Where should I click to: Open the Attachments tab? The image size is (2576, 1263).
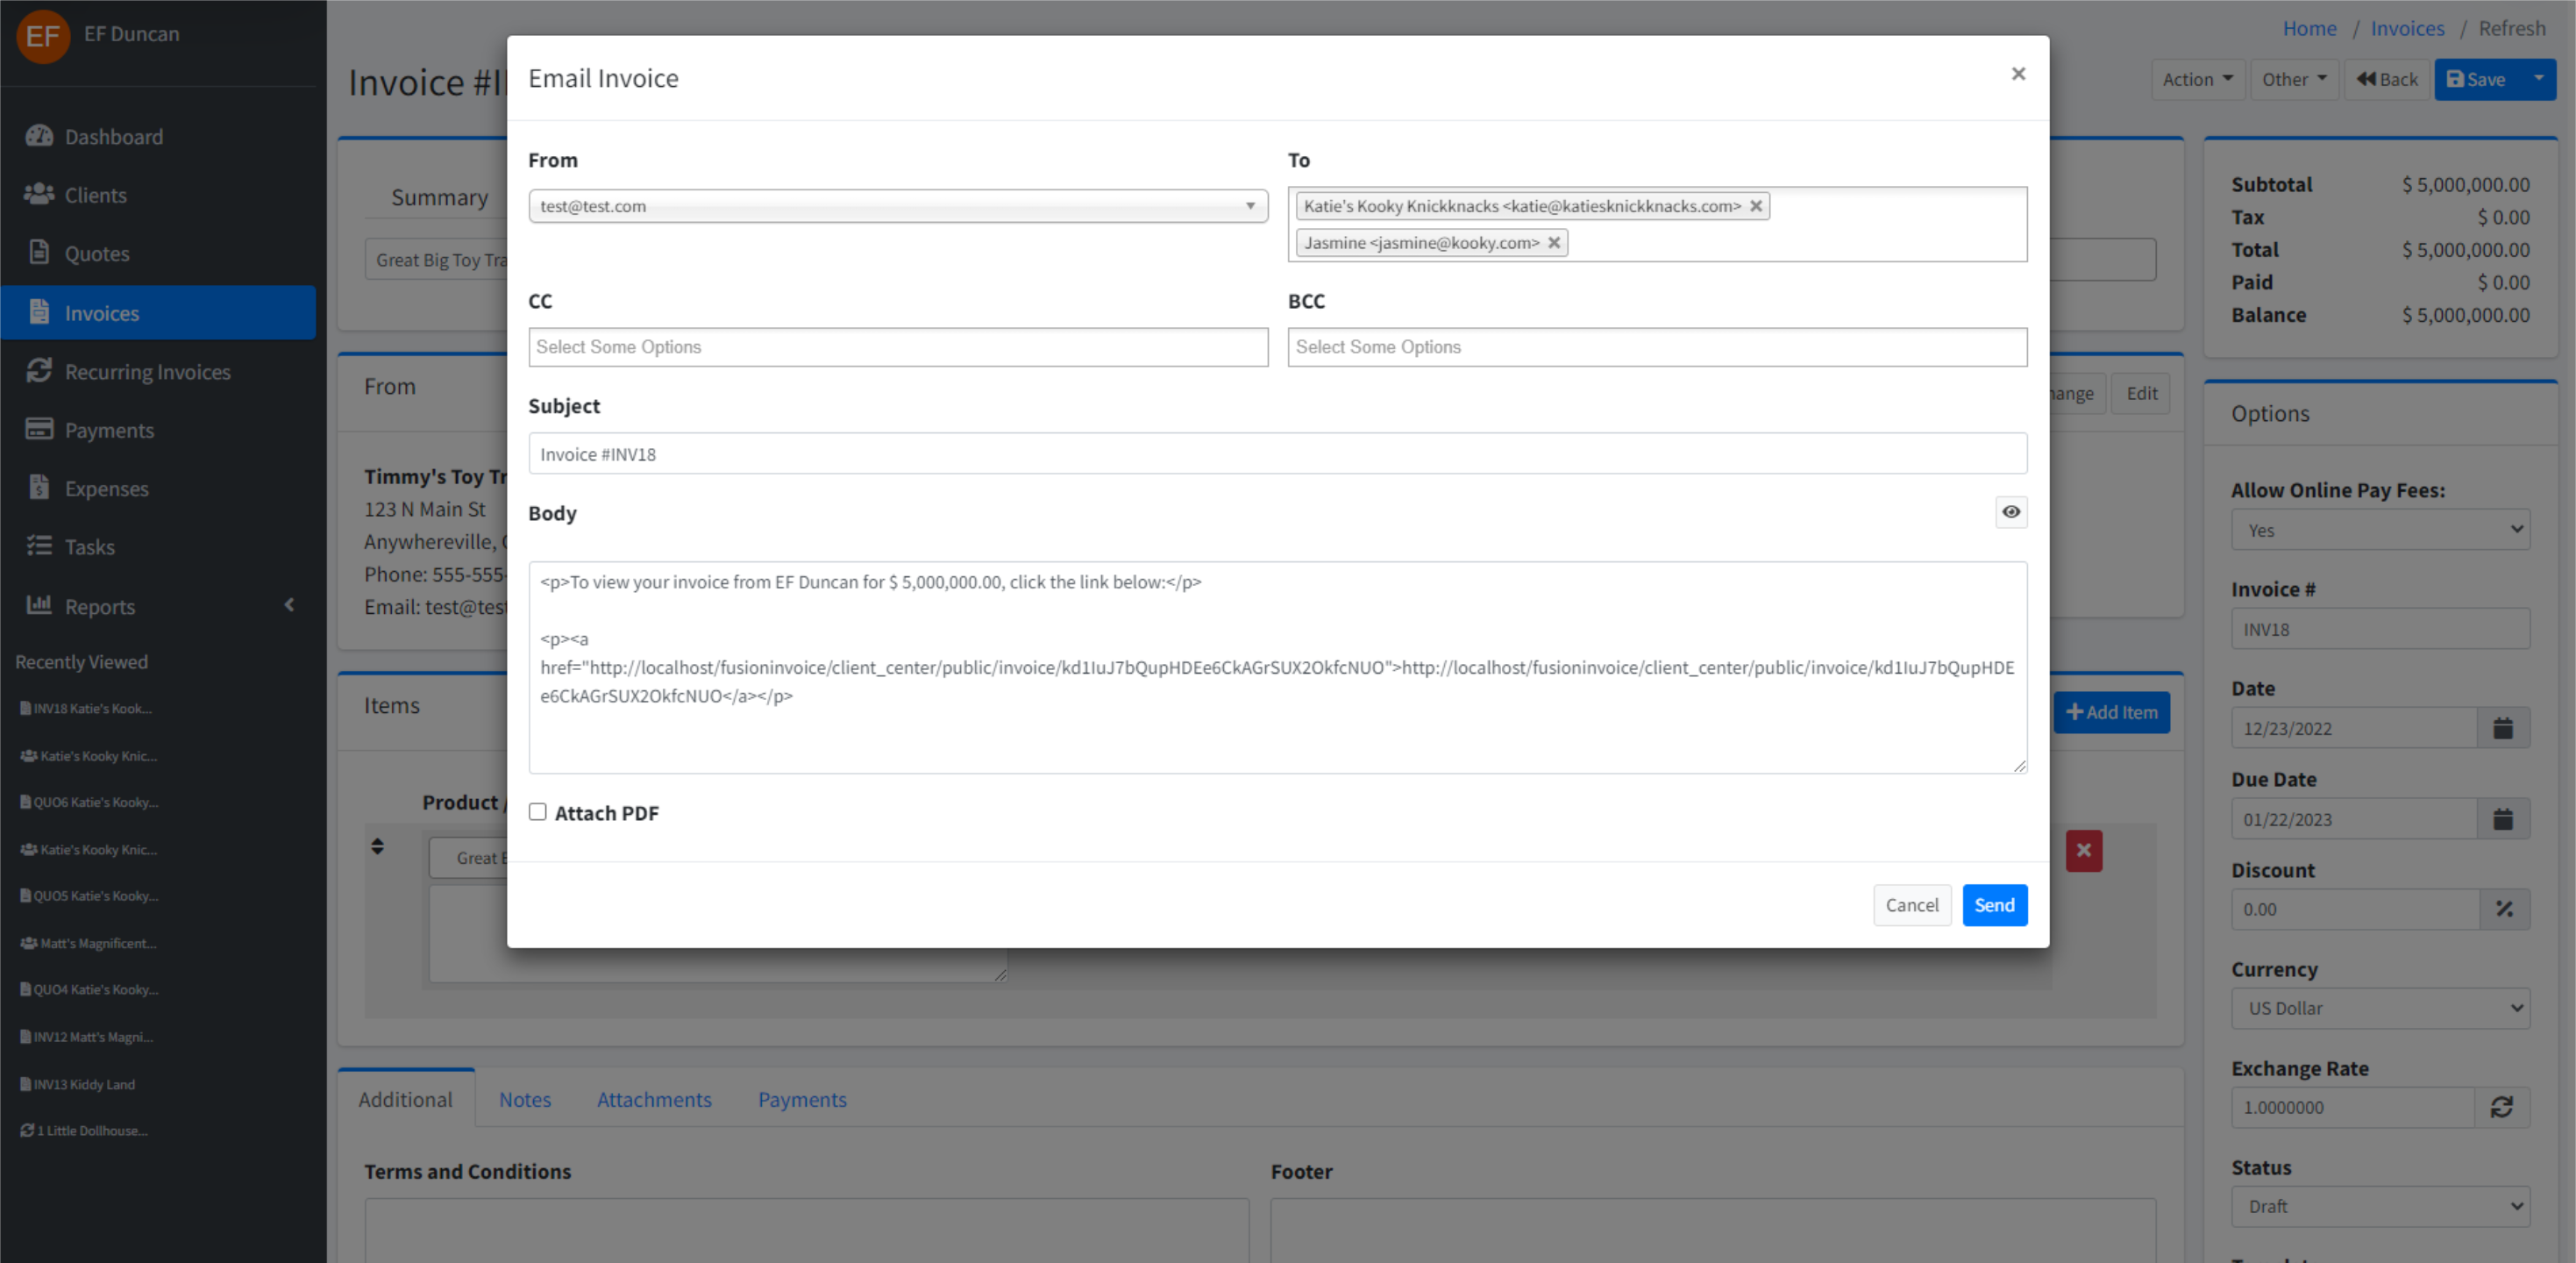point(654,1099)
